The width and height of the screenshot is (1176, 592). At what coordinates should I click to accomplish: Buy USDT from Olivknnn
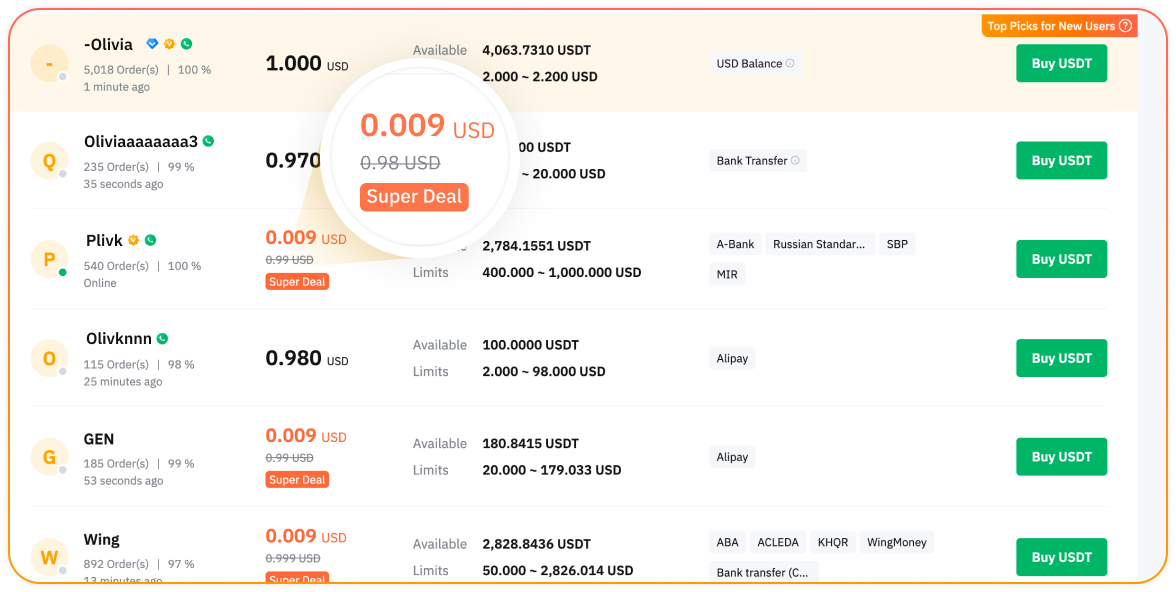(x=1061, y=358)
